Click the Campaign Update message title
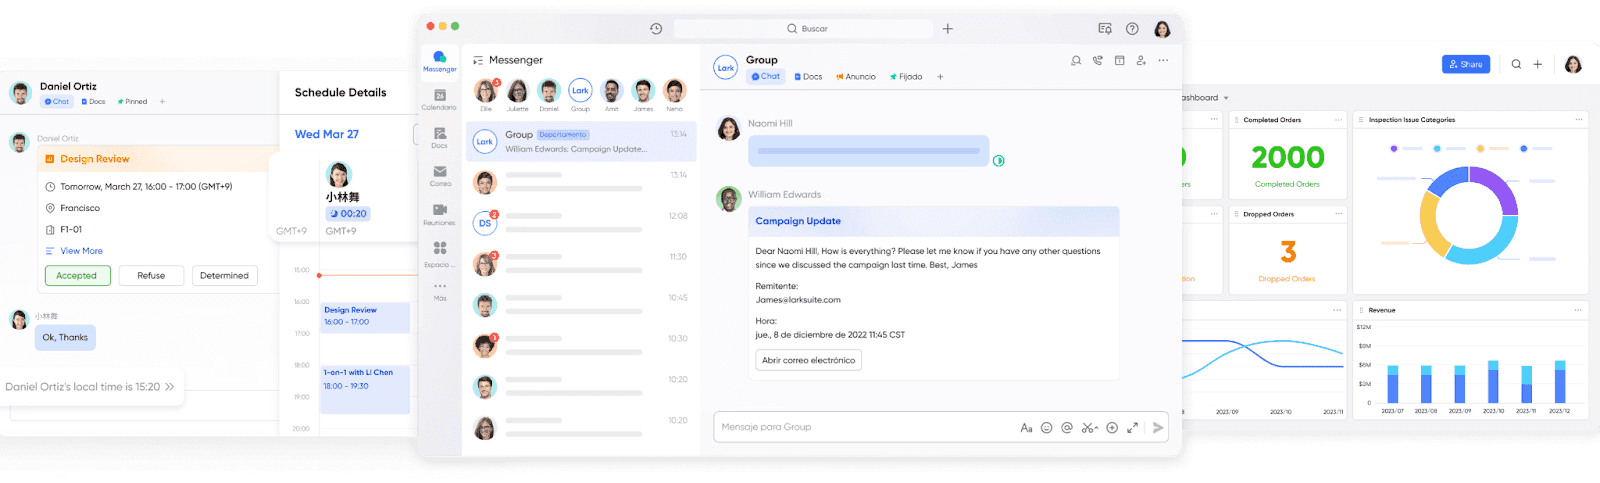 point(798,221)
